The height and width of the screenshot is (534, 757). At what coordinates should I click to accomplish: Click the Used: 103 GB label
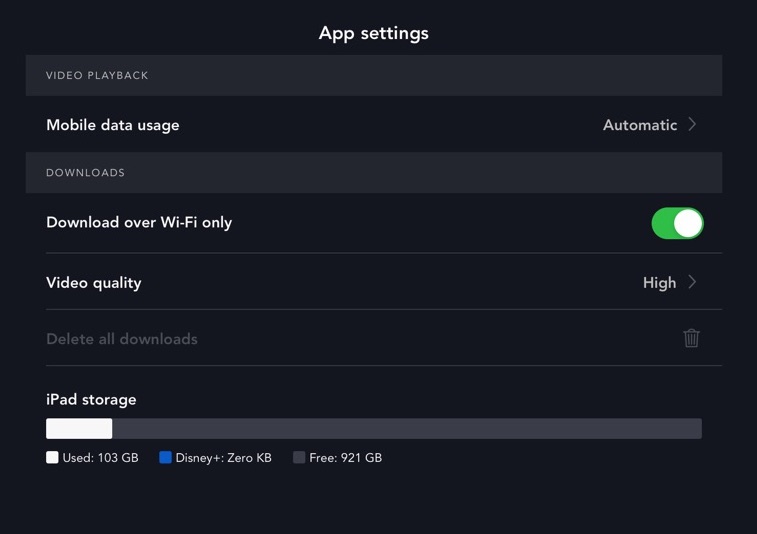coord(100,458)
